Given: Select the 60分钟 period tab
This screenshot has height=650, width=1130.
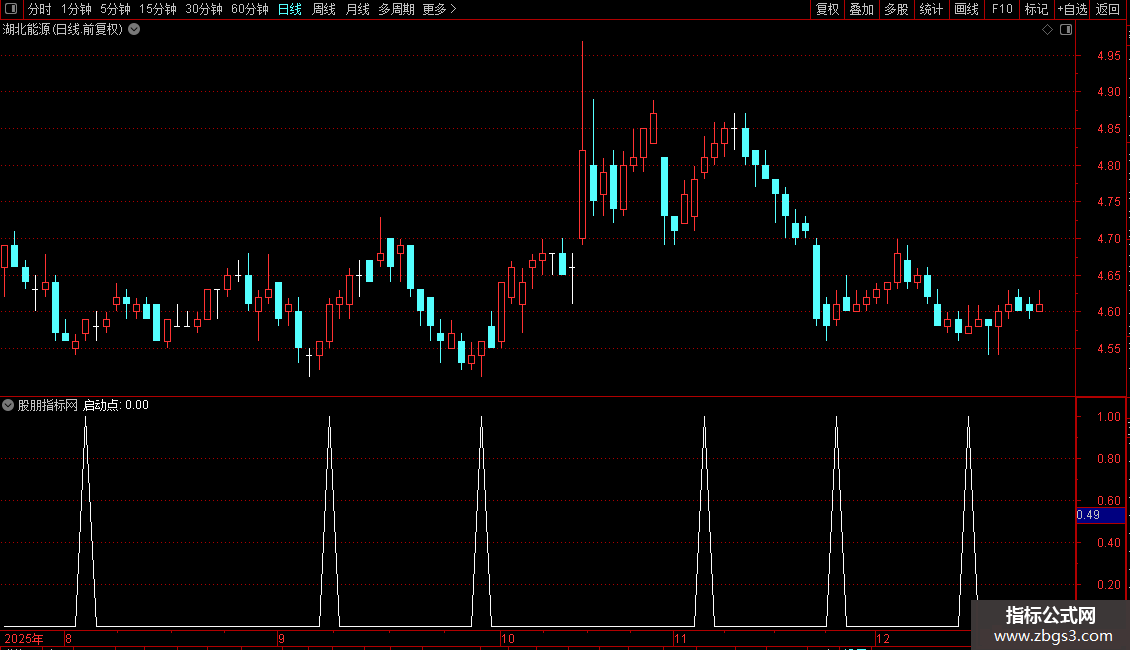Looking at the screenshot, I should pyautogui.click(x=250, y=9).
